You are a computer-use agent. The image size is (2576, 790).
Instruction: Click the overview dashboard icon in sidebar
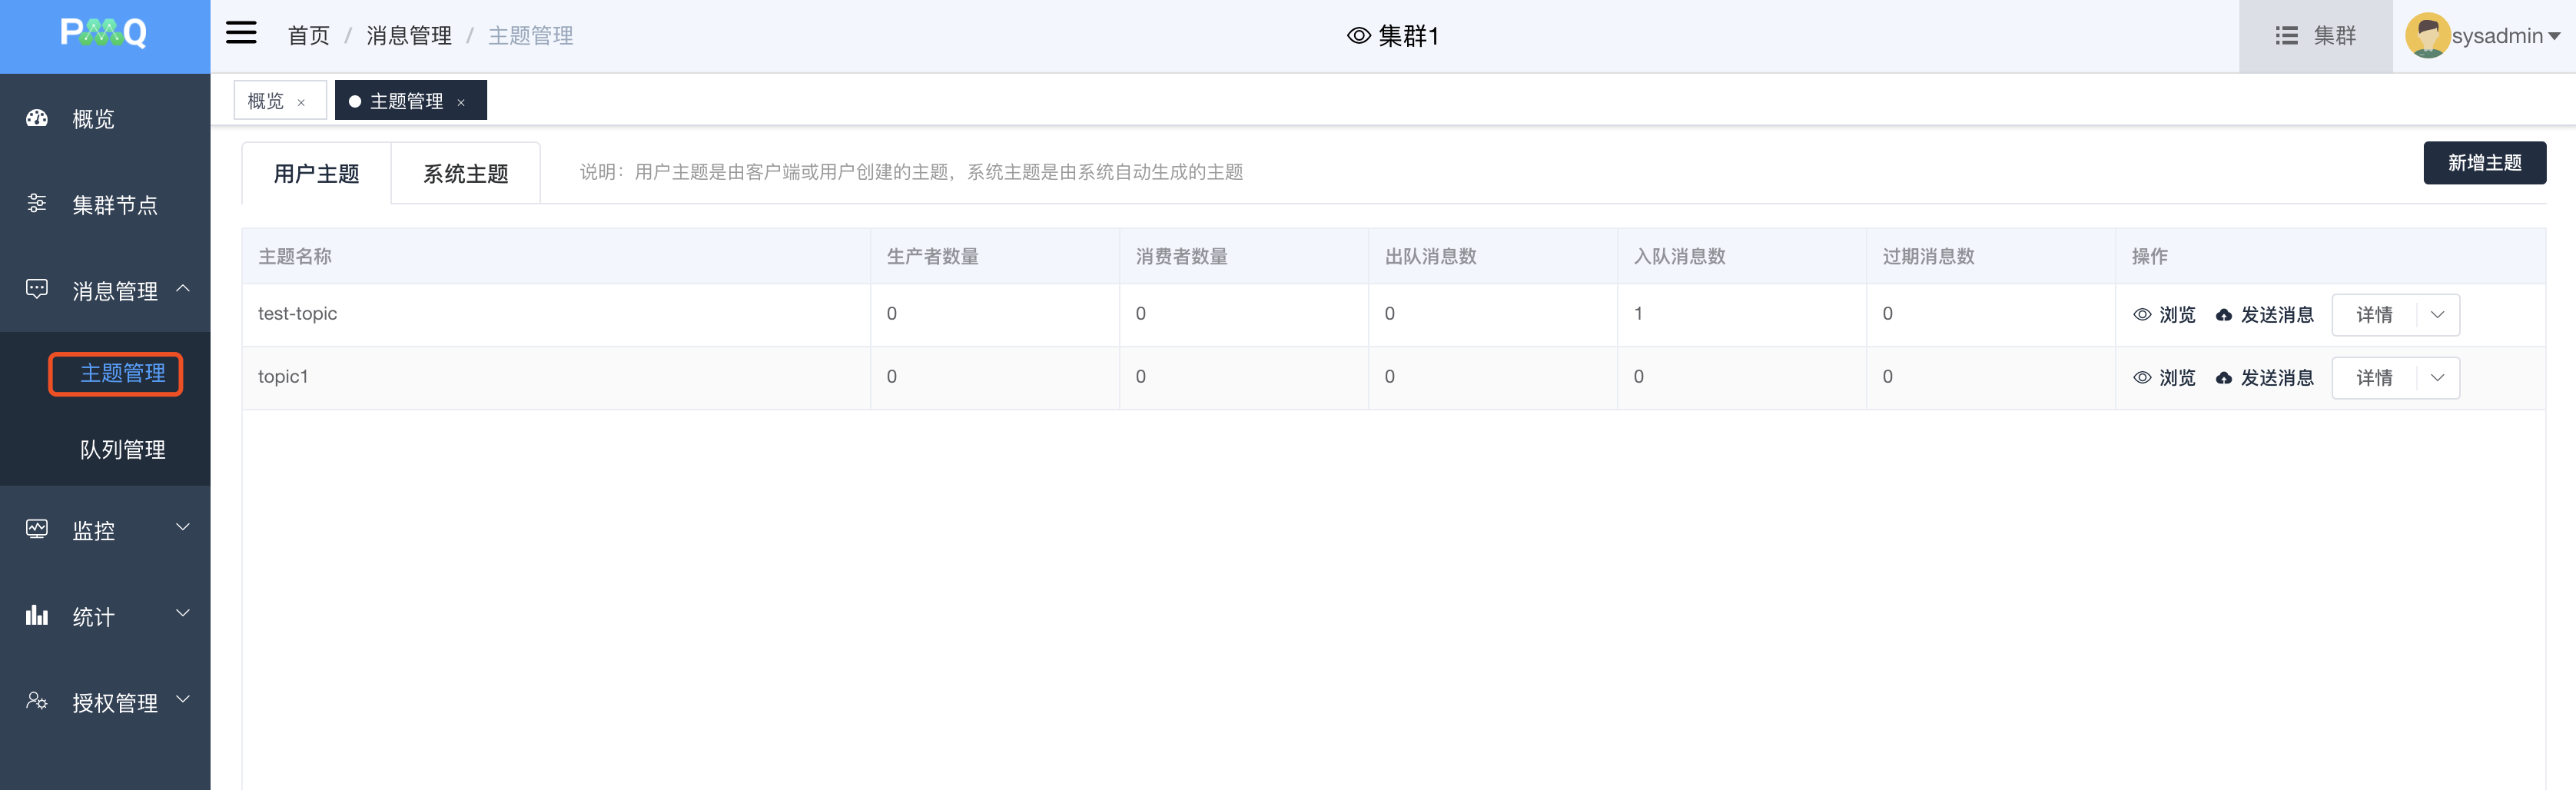point(37,118)
